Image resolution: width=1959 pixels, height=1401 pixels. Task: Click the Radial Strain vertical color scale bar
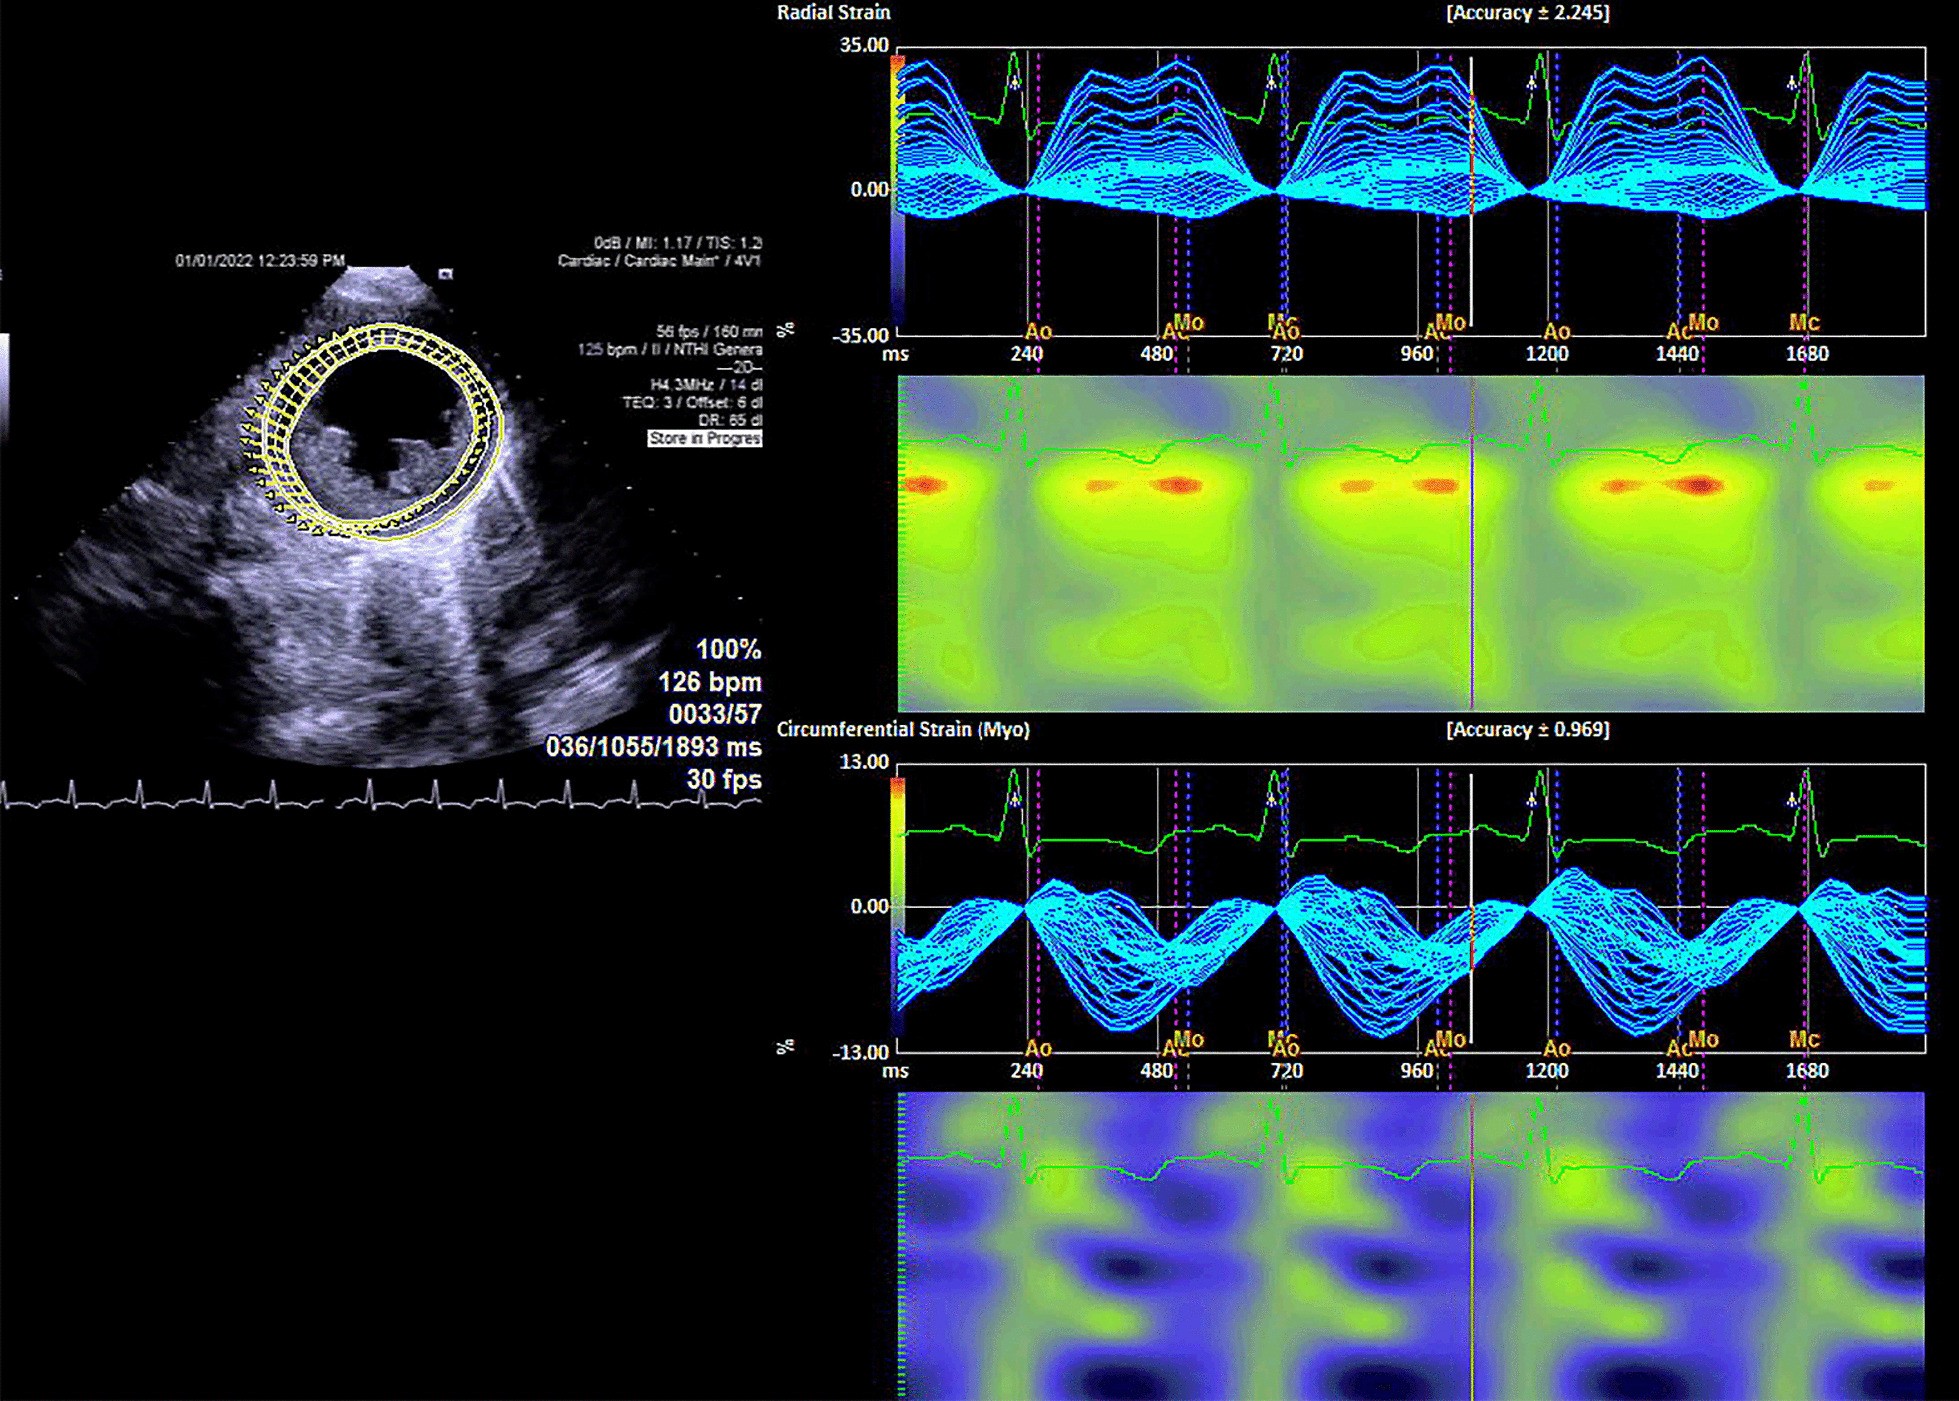point(897,190)
